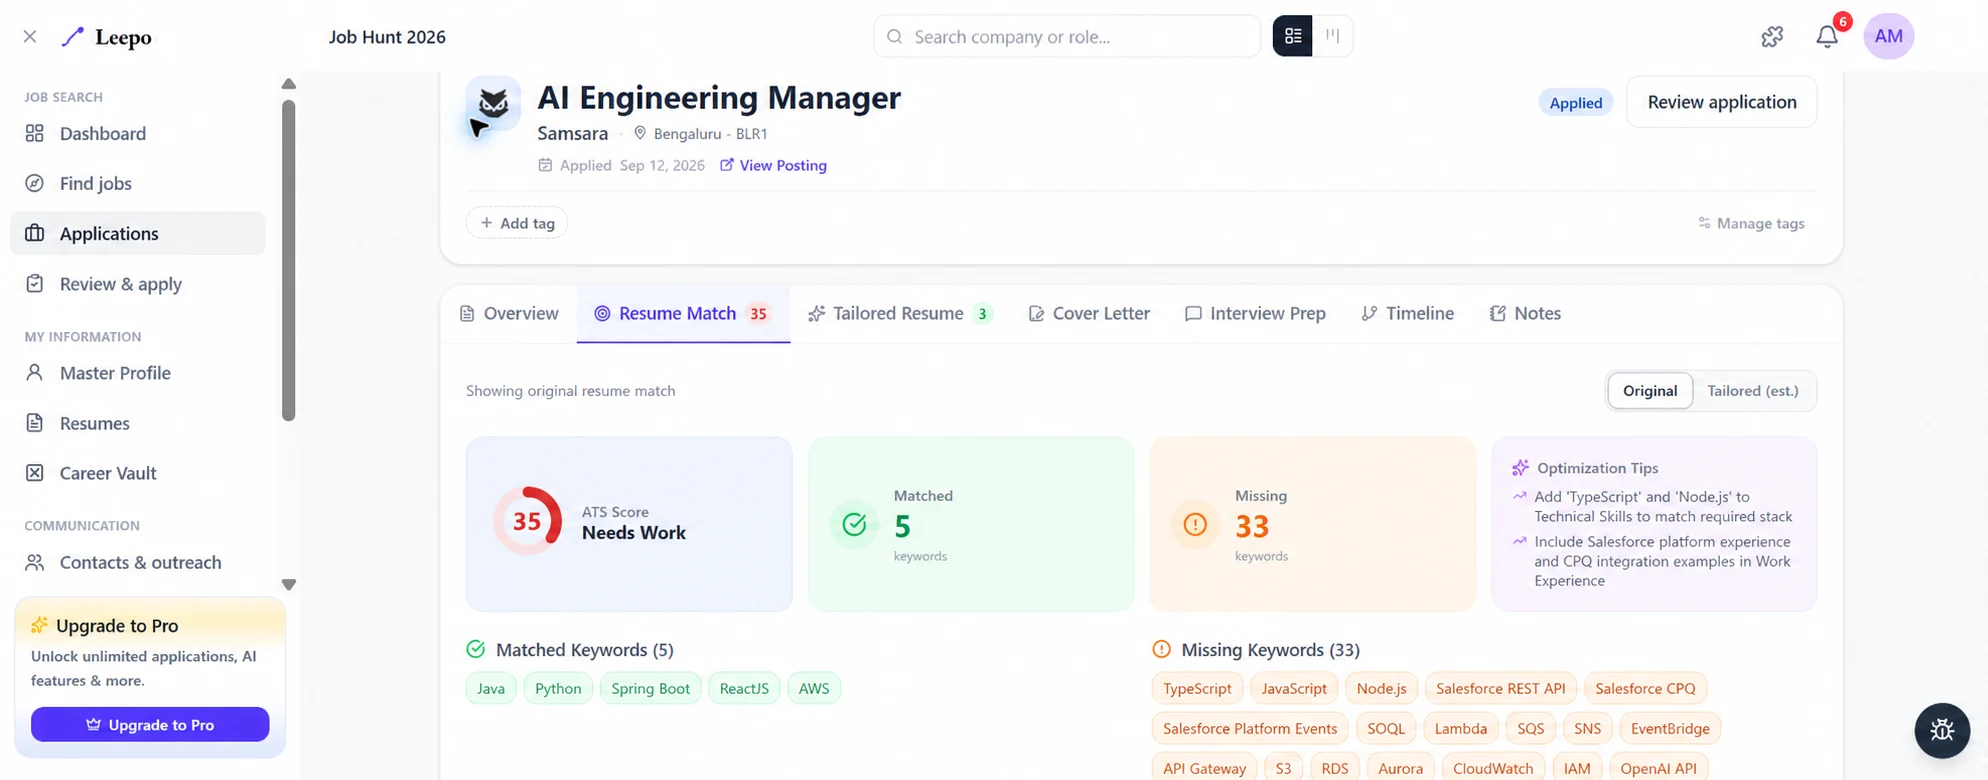This screenshot has width=1988, height=780.
Task: Close the sidebar with the X icon
Action: 30,37
